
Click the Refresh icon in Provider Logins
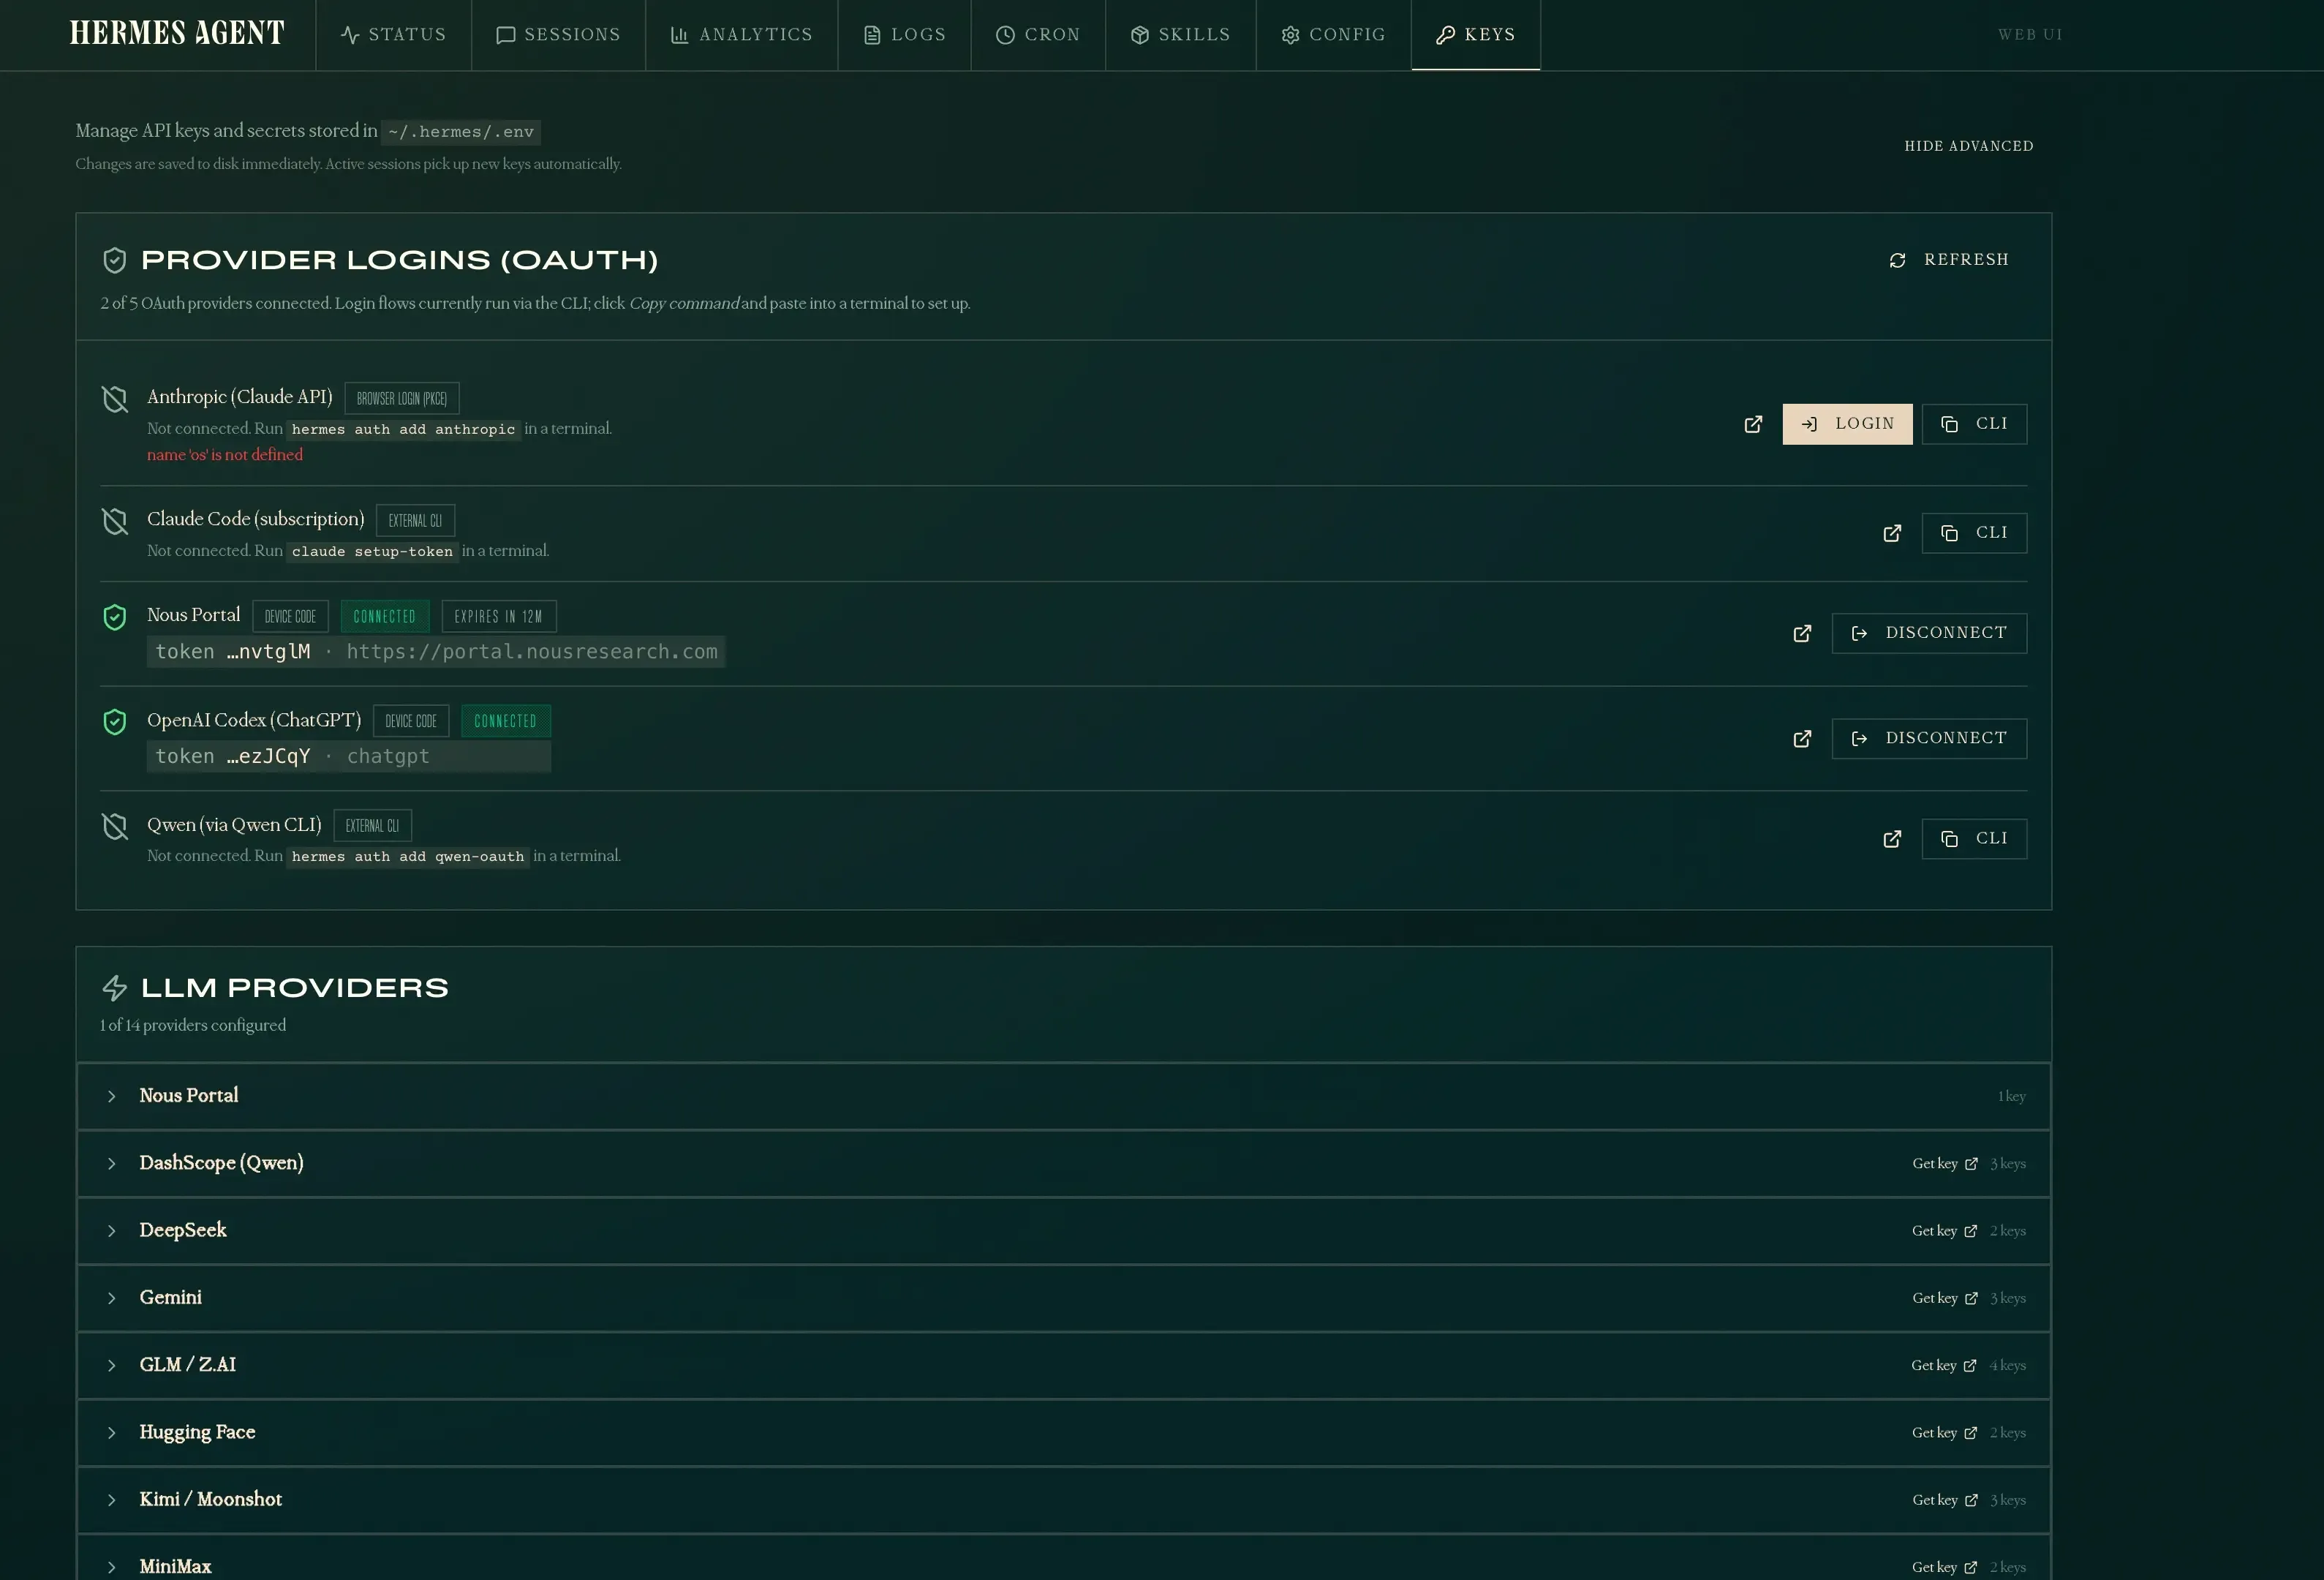[1897, 259]
